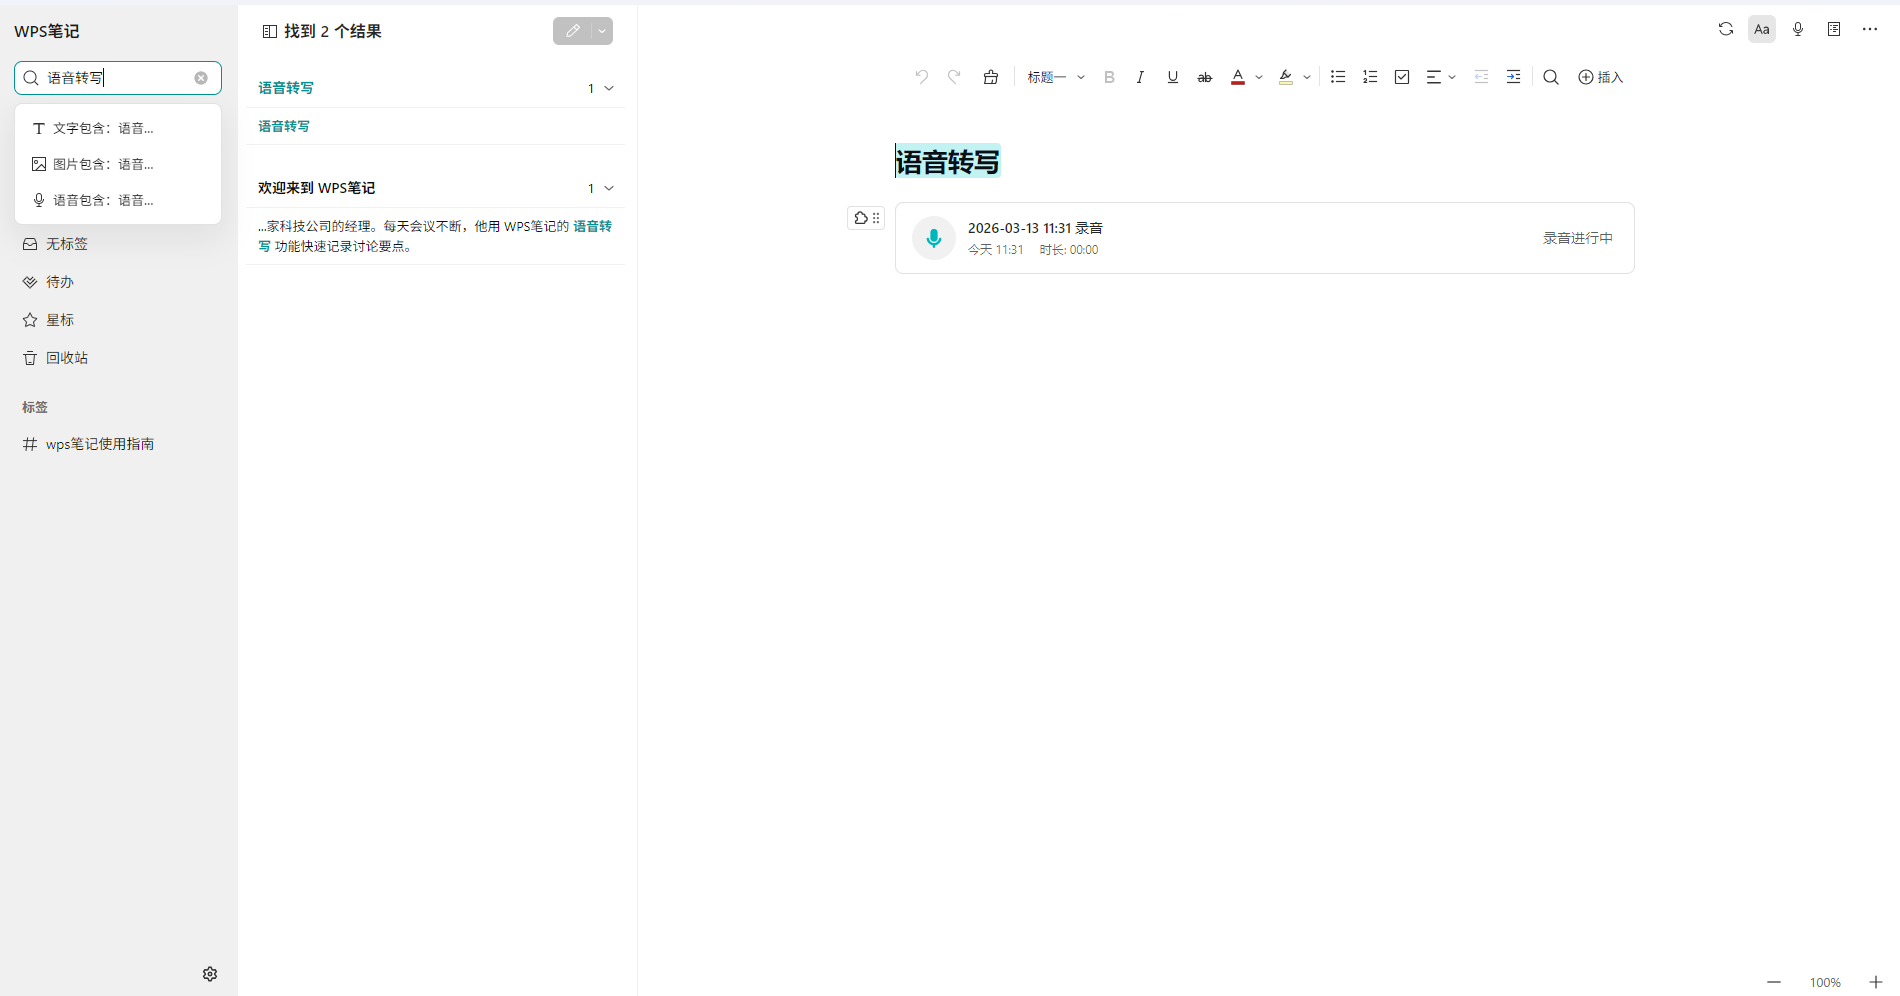Choose the 图片包含 search suggestion

click(118, 164)
